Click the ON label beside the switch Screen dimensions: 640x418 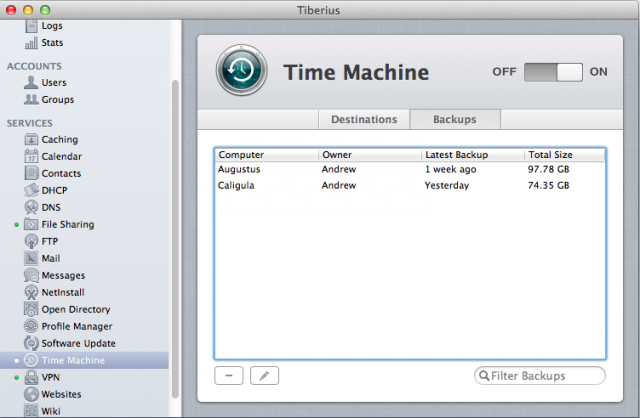598,72
